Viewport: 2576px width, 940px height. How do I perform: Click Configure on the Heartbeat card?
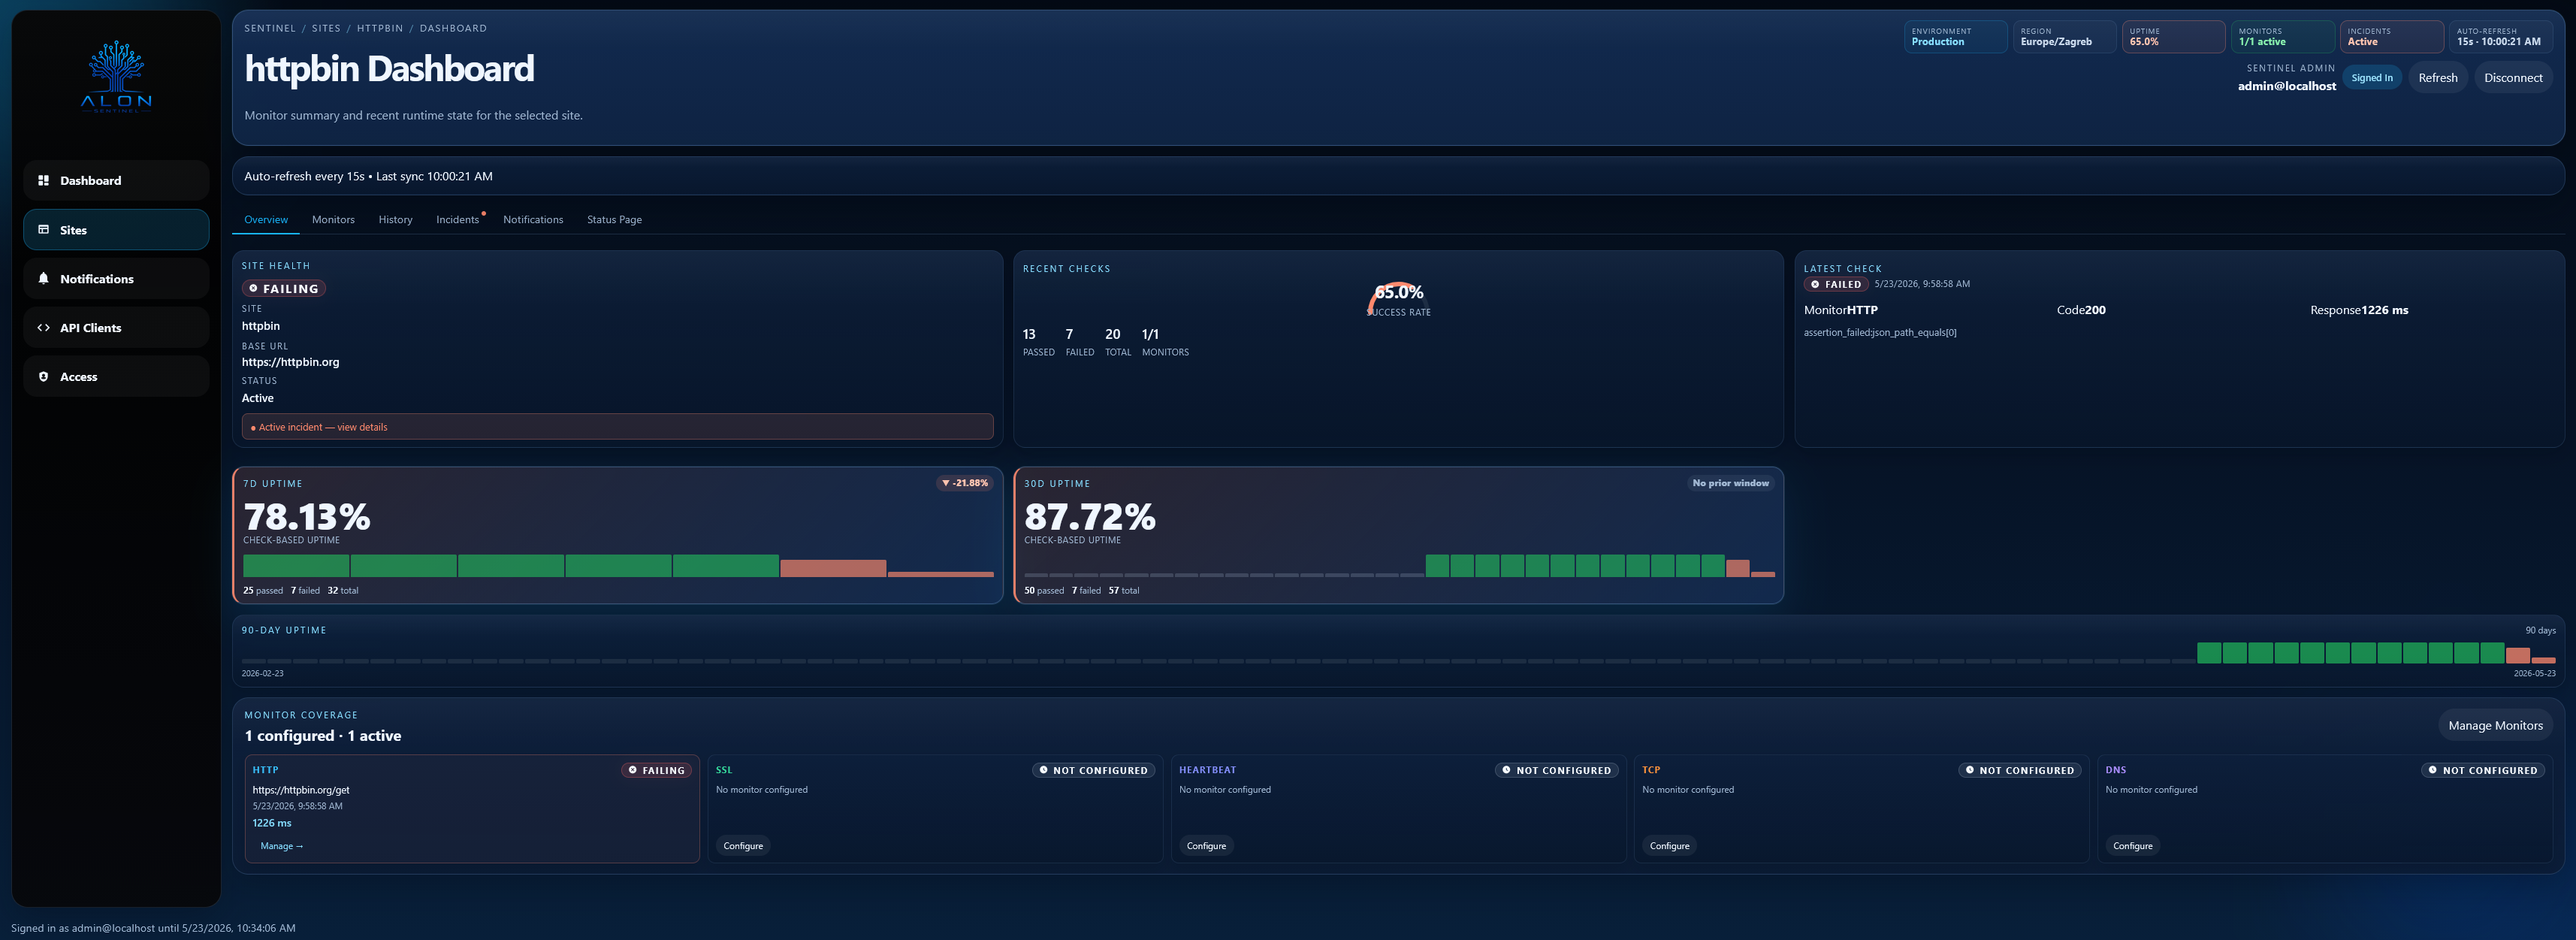pyautogui.click(x=1206, y=846)
